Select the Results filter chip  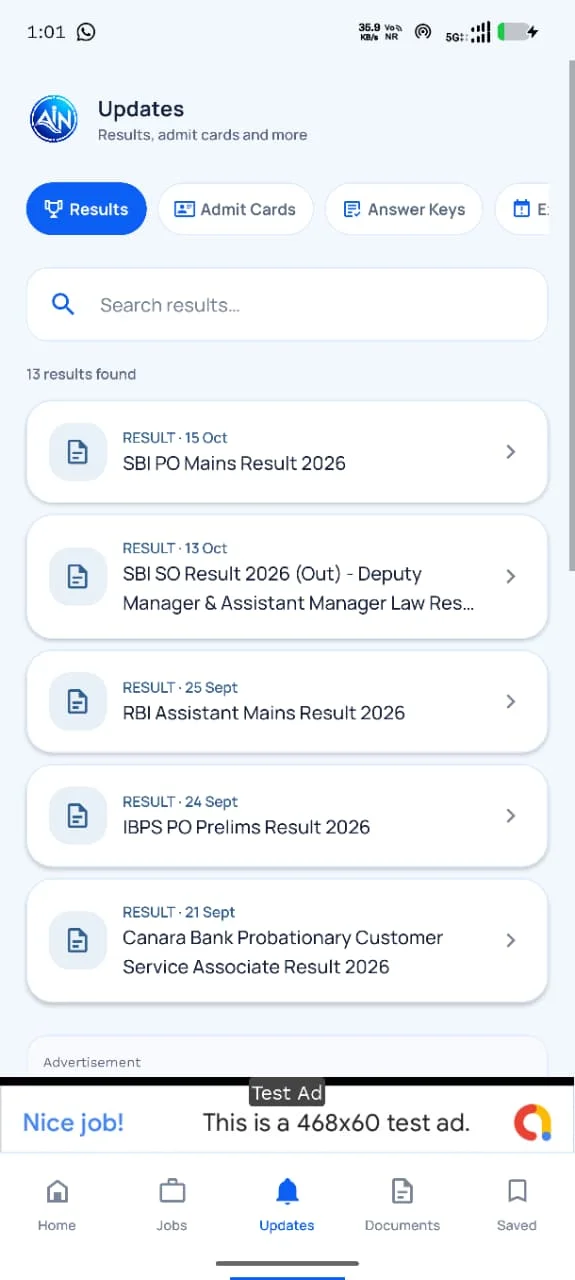[86, 209]
